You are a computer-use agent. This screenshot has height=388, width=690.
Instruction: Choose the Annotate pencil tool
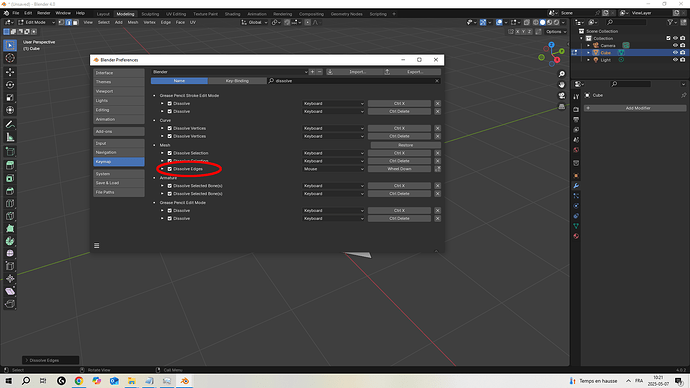coord(10,124)
